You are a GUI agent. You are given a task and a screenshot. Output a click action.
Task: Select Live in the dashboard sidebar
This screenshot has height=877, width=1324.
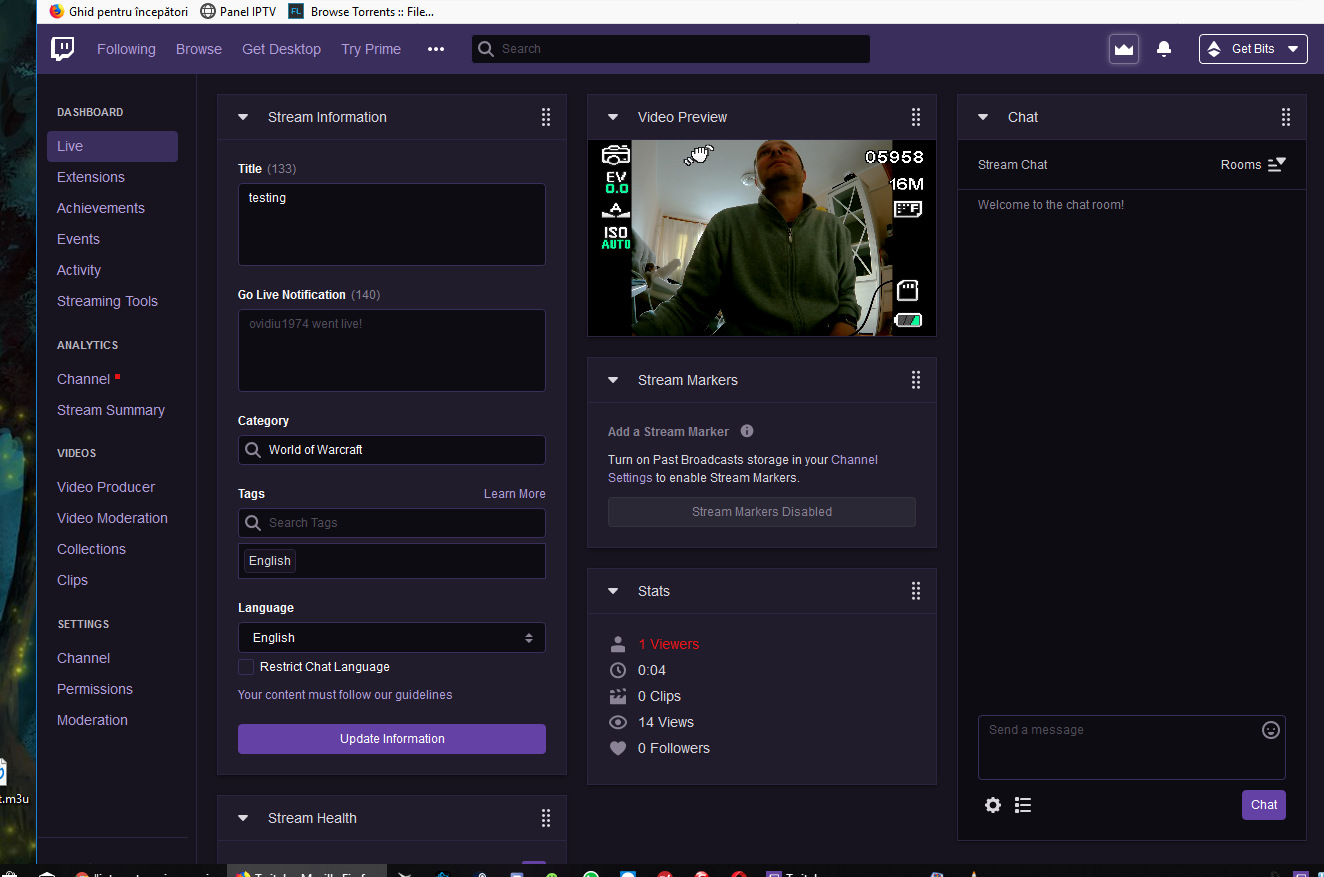point(112,146)
